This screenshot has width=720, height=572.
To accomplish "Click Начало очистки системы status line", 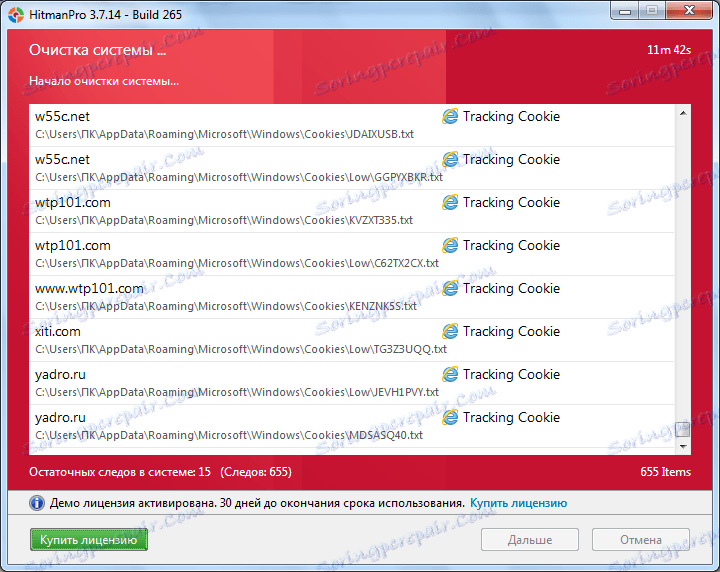I will 104,81.
